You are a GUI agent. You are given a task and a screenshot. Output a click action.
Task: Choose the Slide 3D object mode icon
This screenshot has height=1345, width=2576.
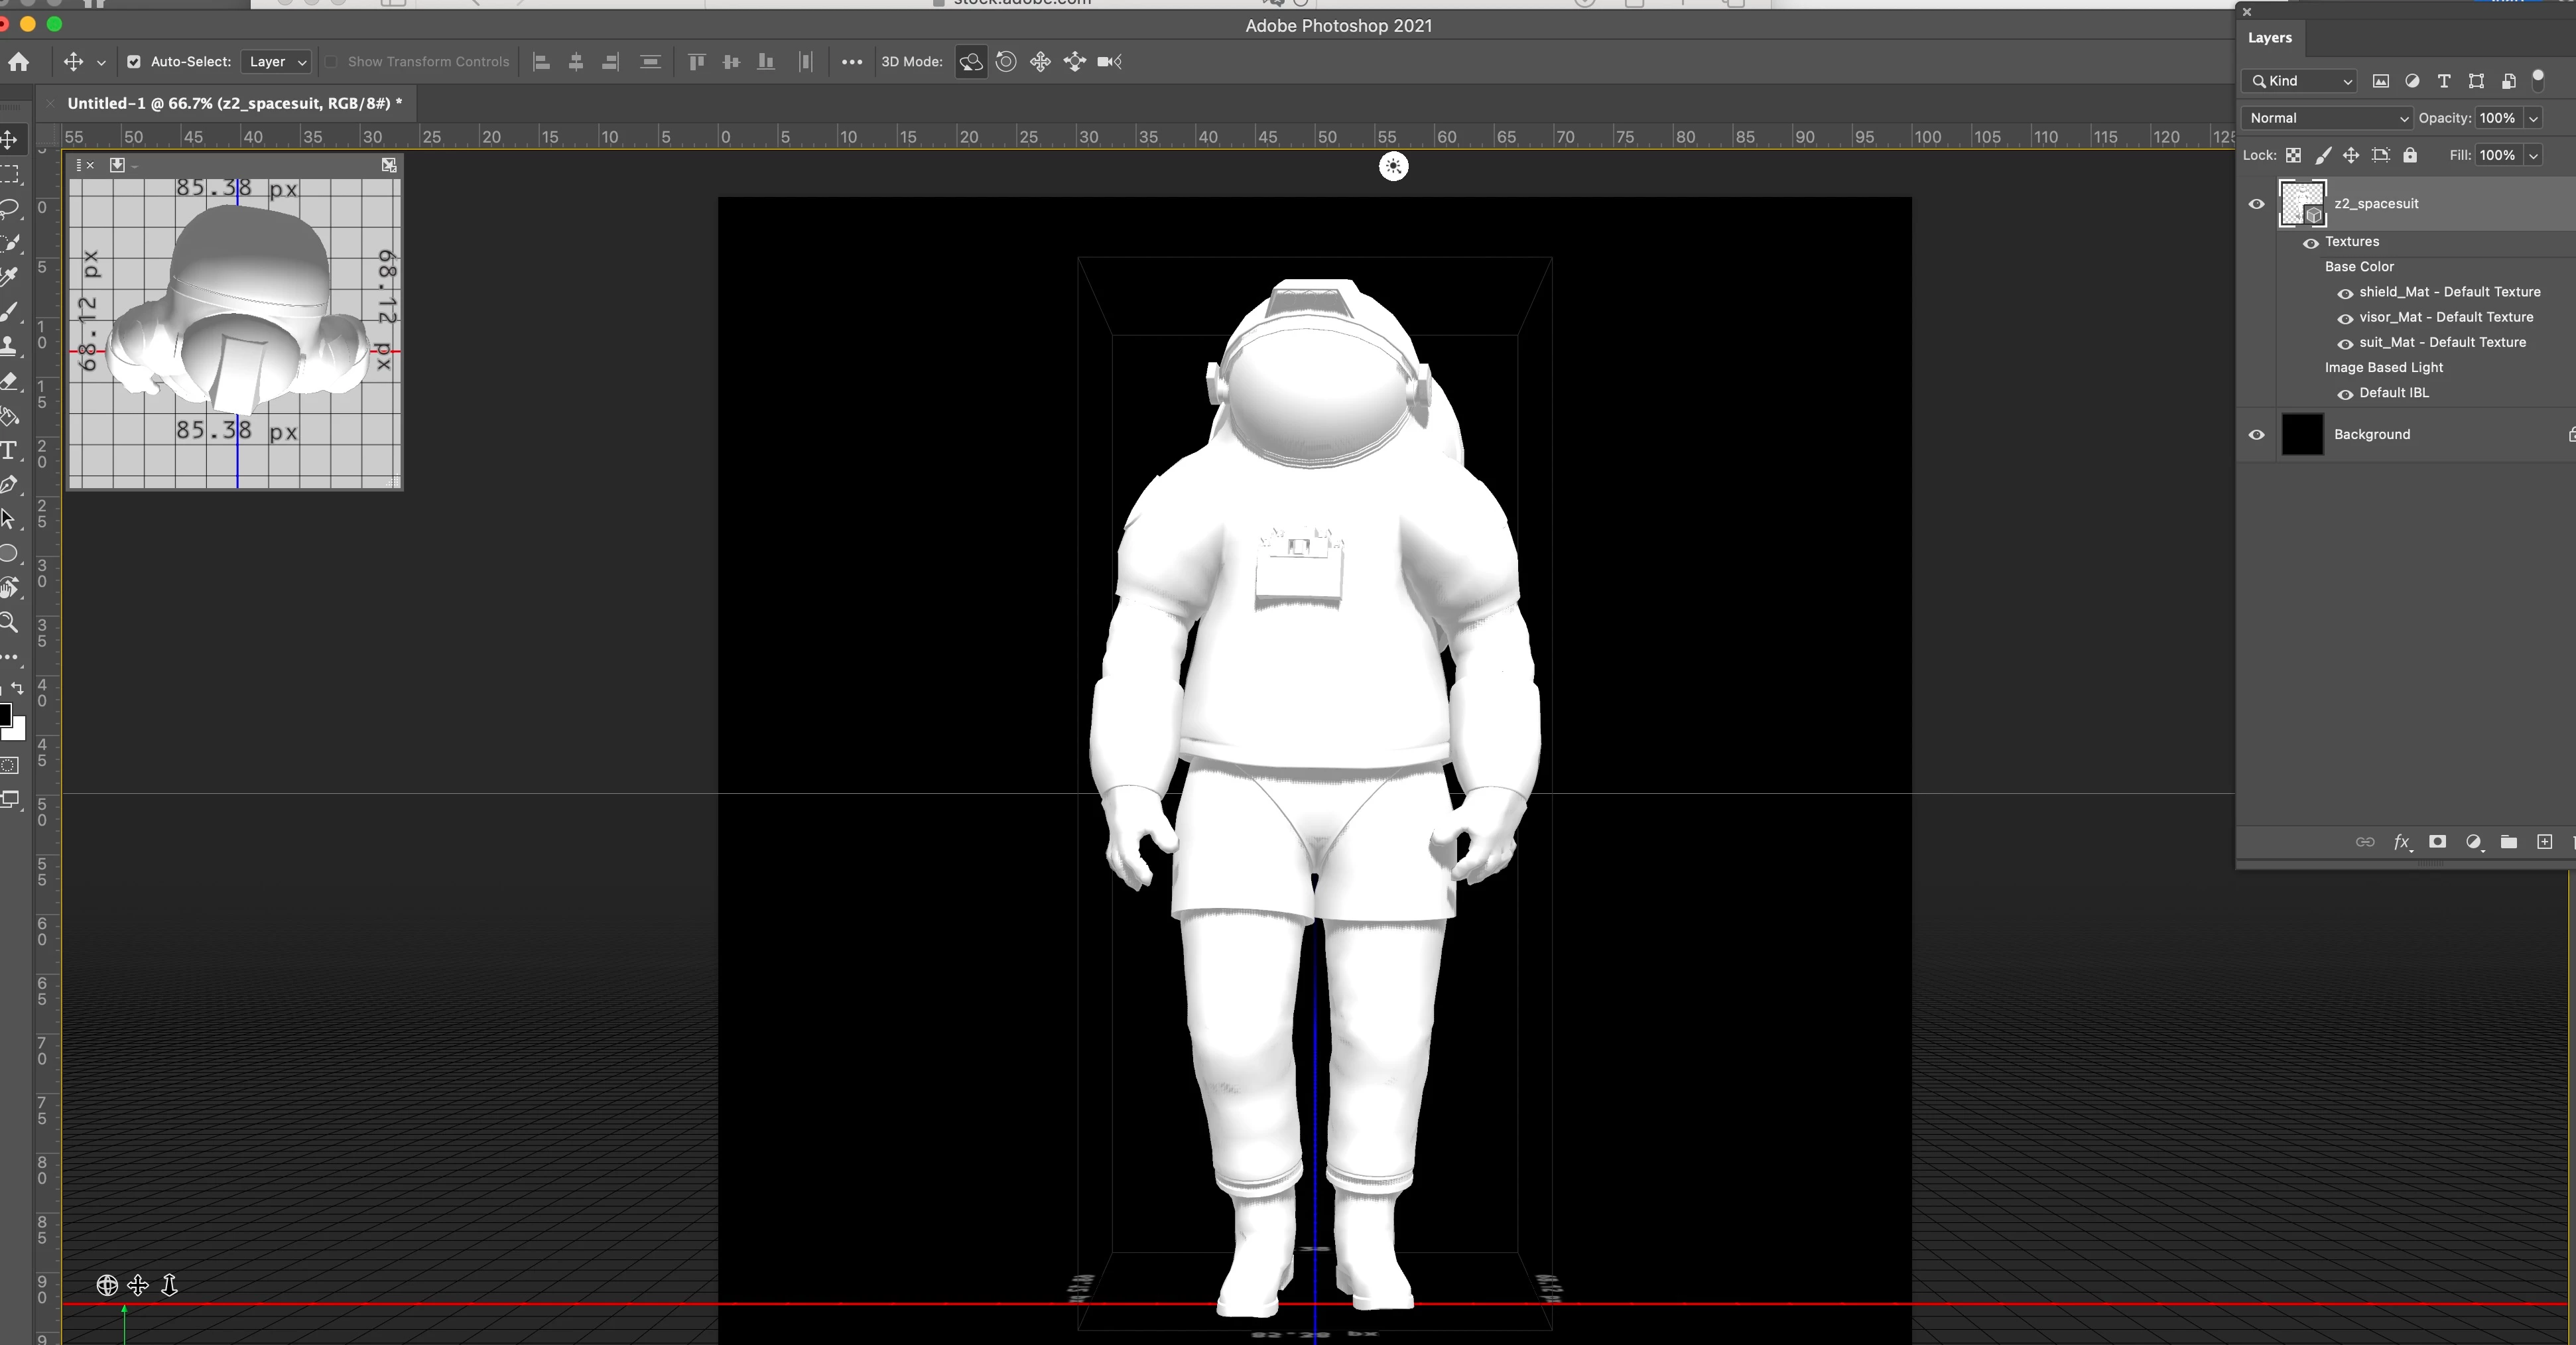(1075, 62)
